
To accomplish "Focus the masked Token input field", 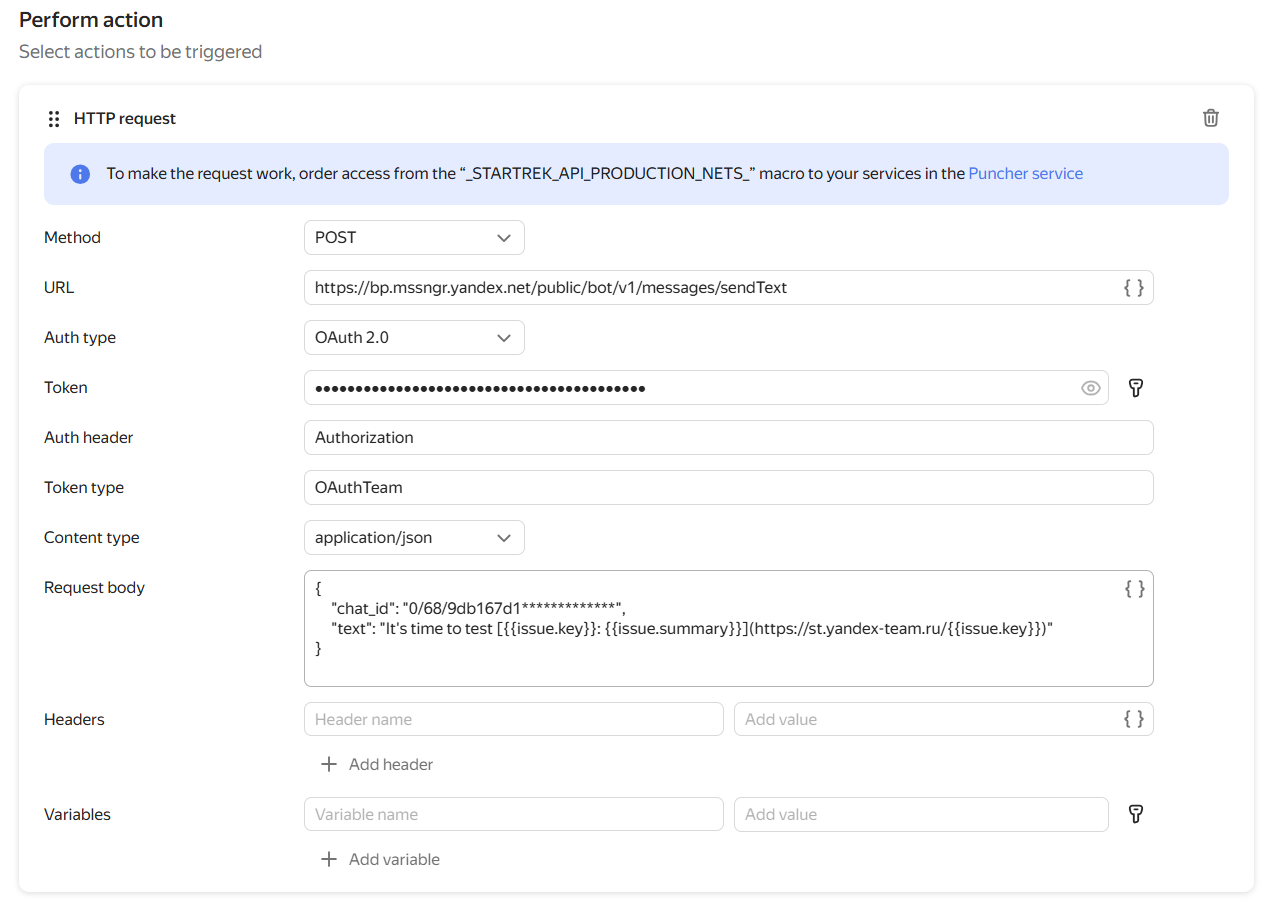I will click(x=706, y=388).
